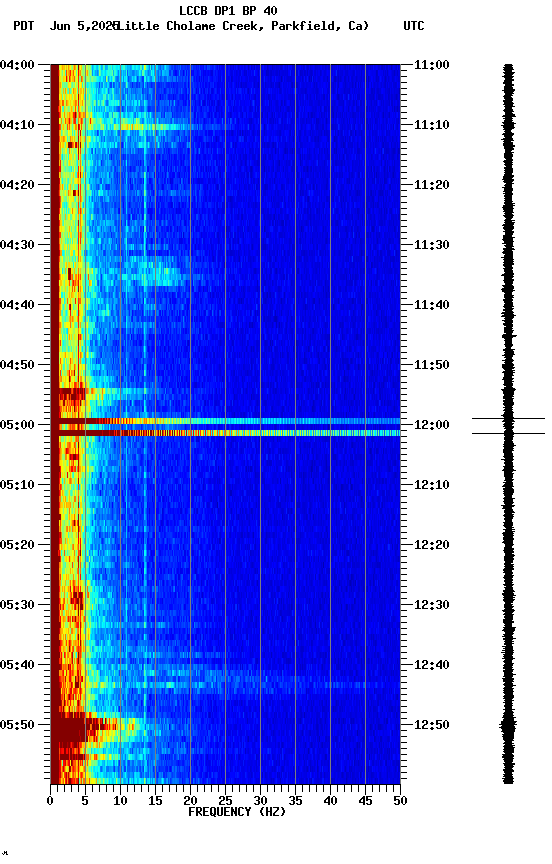The width and height of the screenshot is (552, 864).
Task: Click the 40 Hz frequency tick label
Action: tap(330, 801)
